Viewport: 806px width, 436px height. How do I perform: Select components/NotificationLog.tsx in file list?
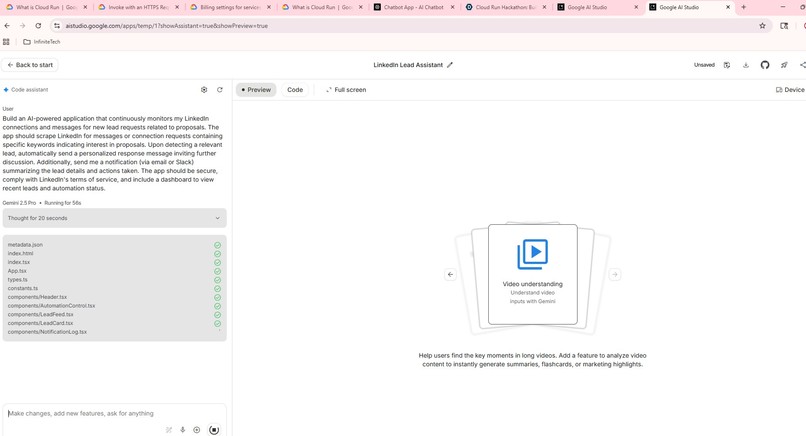(47, 332)
